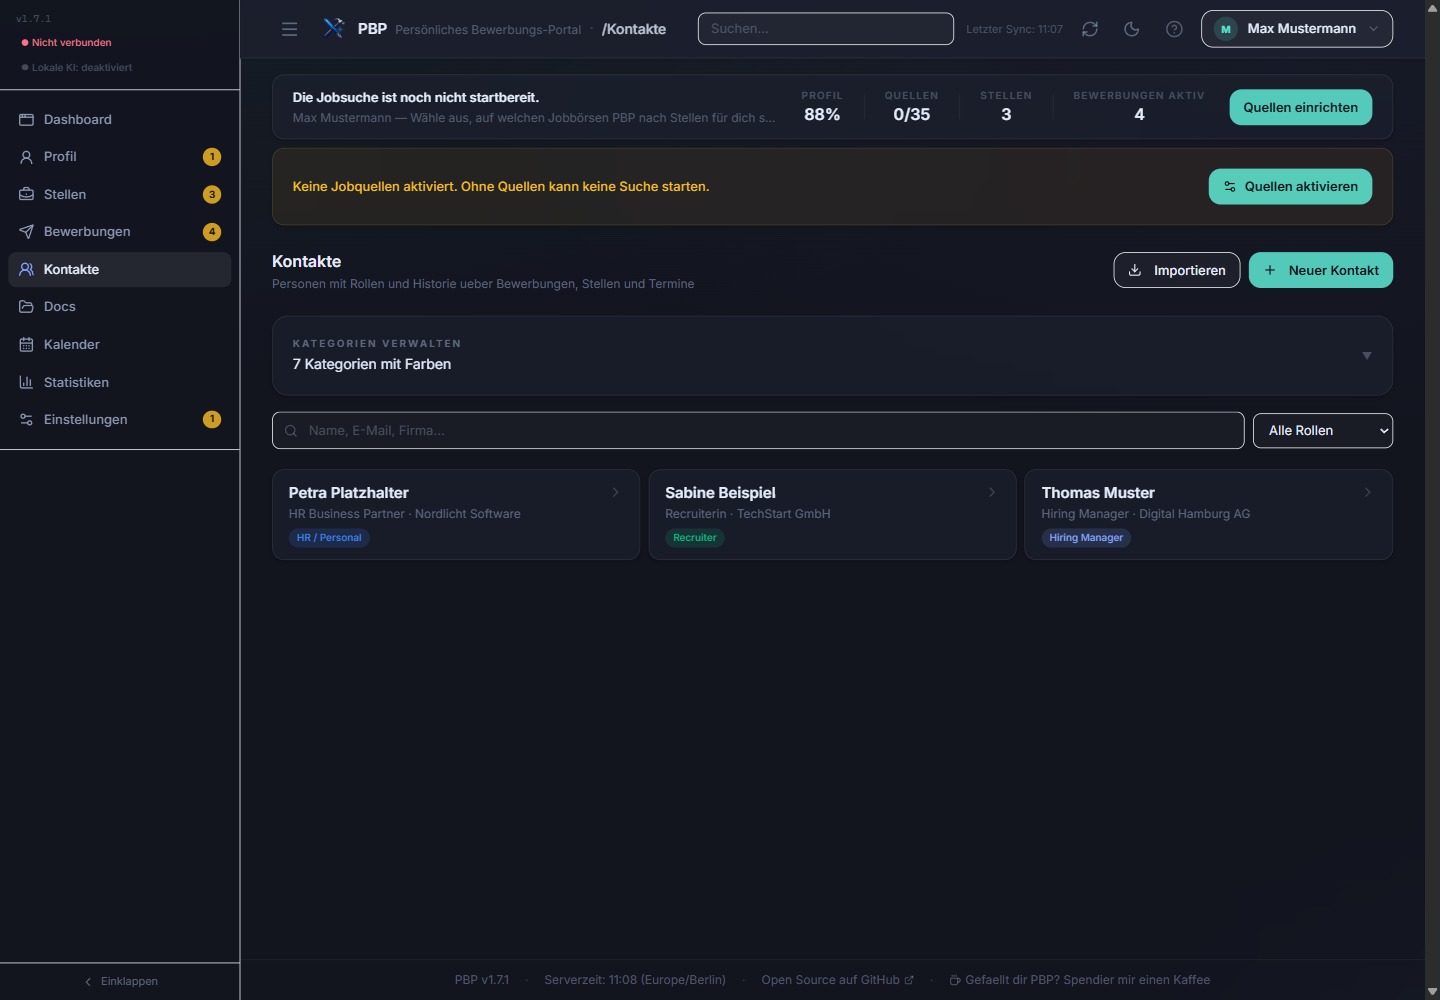Click the Dashboard sidebar icon
This screenshot has width=1440, height=1000.
click(x=26, y=119)
